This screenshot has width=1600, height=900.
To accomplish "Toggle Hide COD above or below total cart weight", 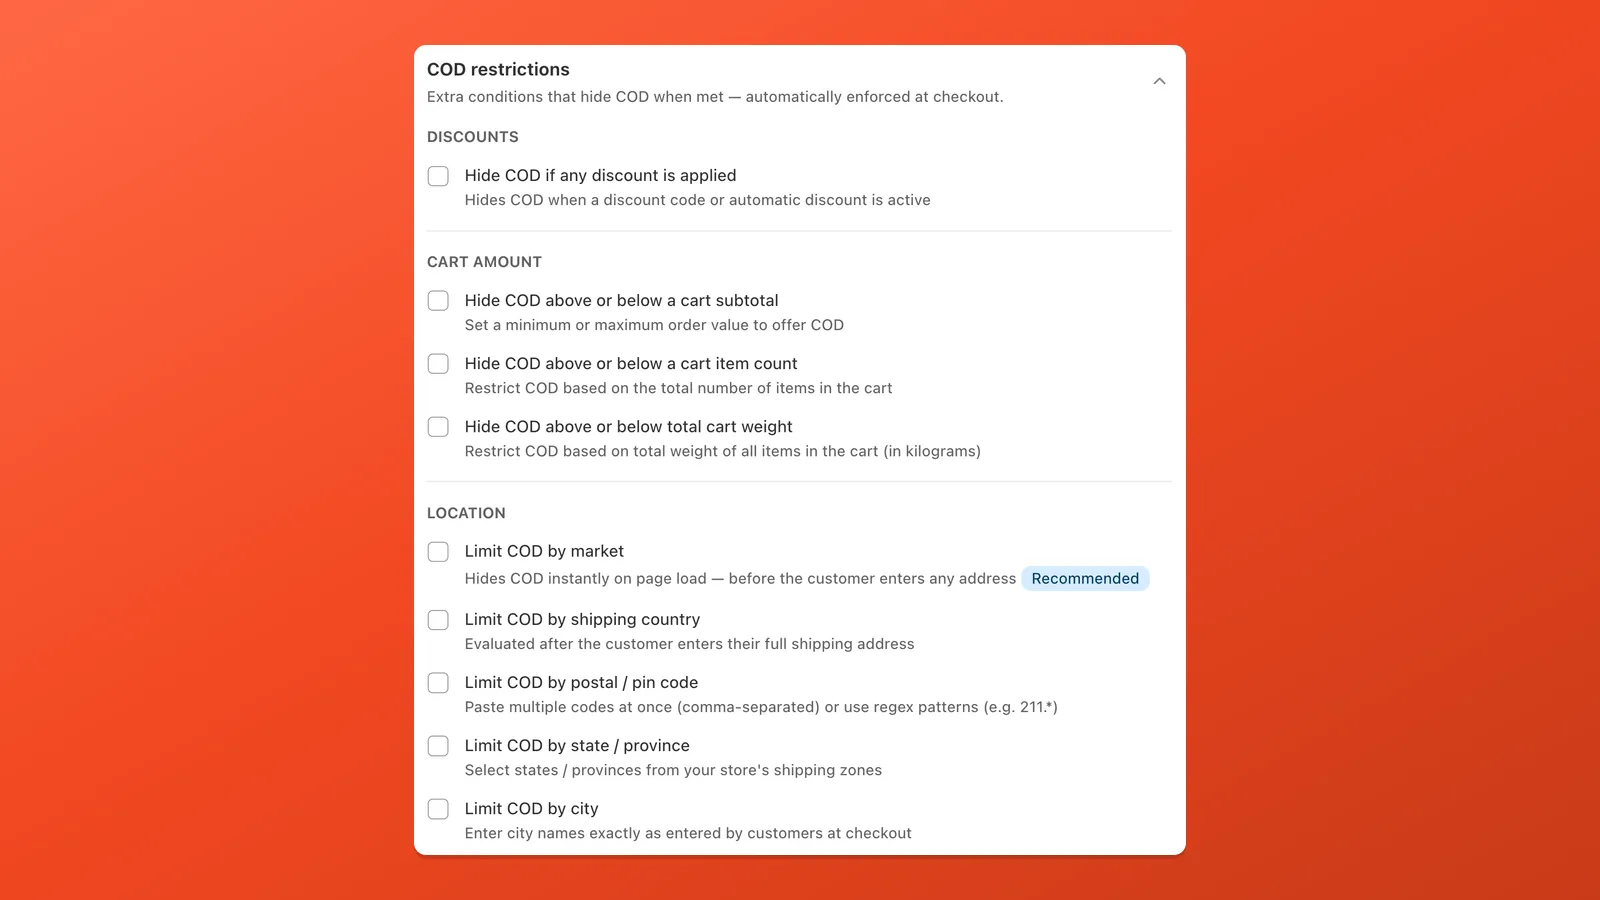I will [x=438, y=427].
